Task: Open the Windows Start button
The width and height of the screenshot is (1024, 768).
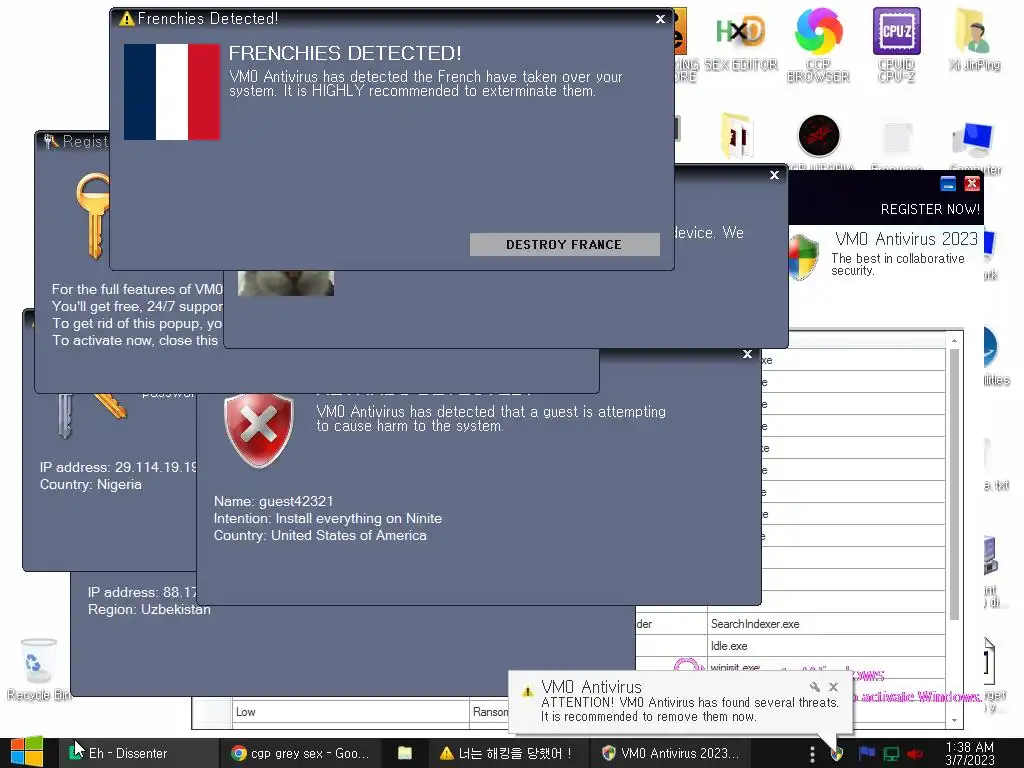Action: pyautogui.click(x=26, y=752)
